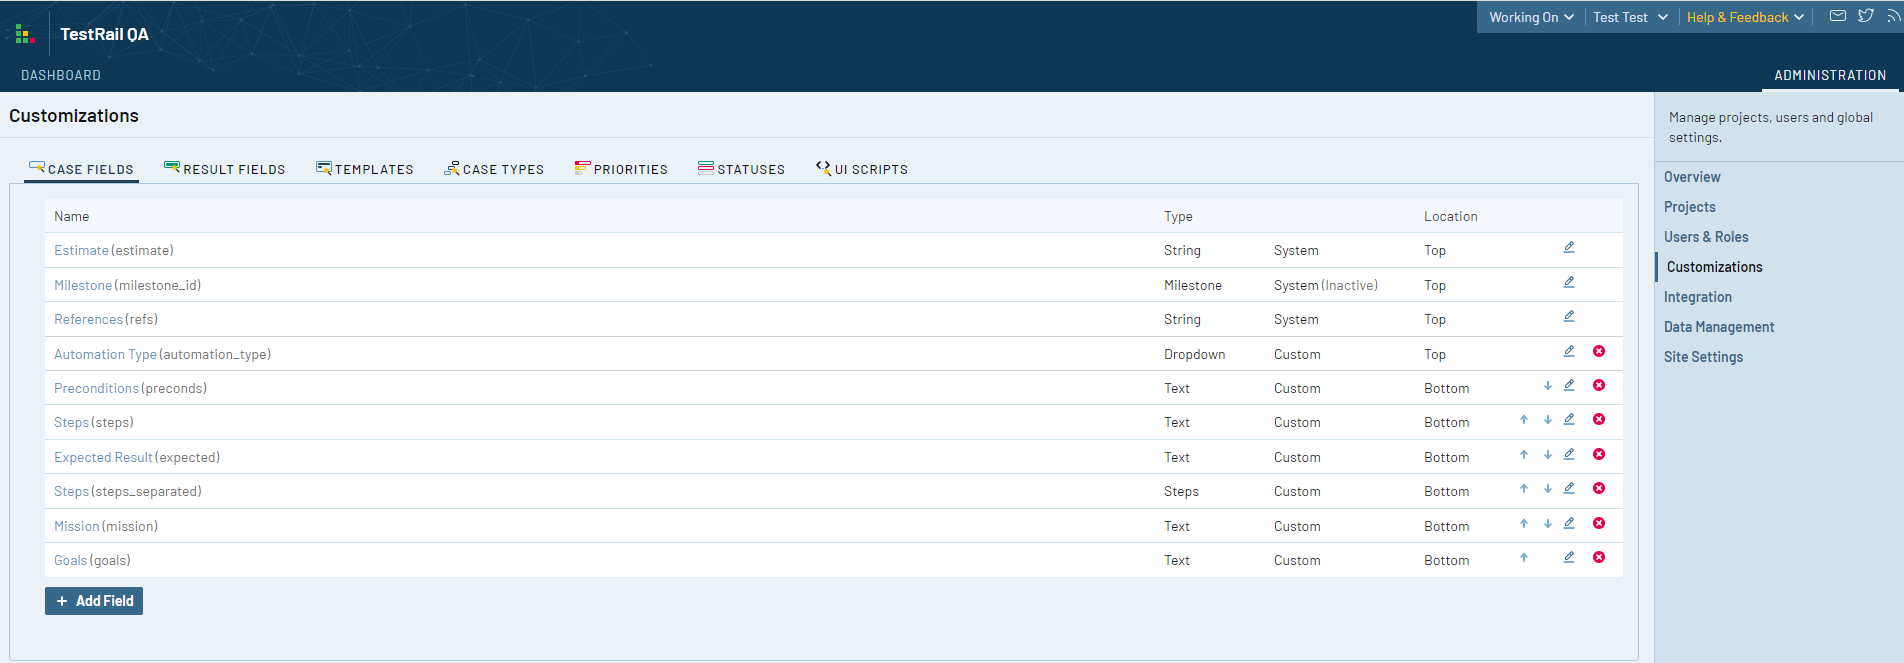Click the Add Field button
The image size is (1904, 663).
coord(94,601)
